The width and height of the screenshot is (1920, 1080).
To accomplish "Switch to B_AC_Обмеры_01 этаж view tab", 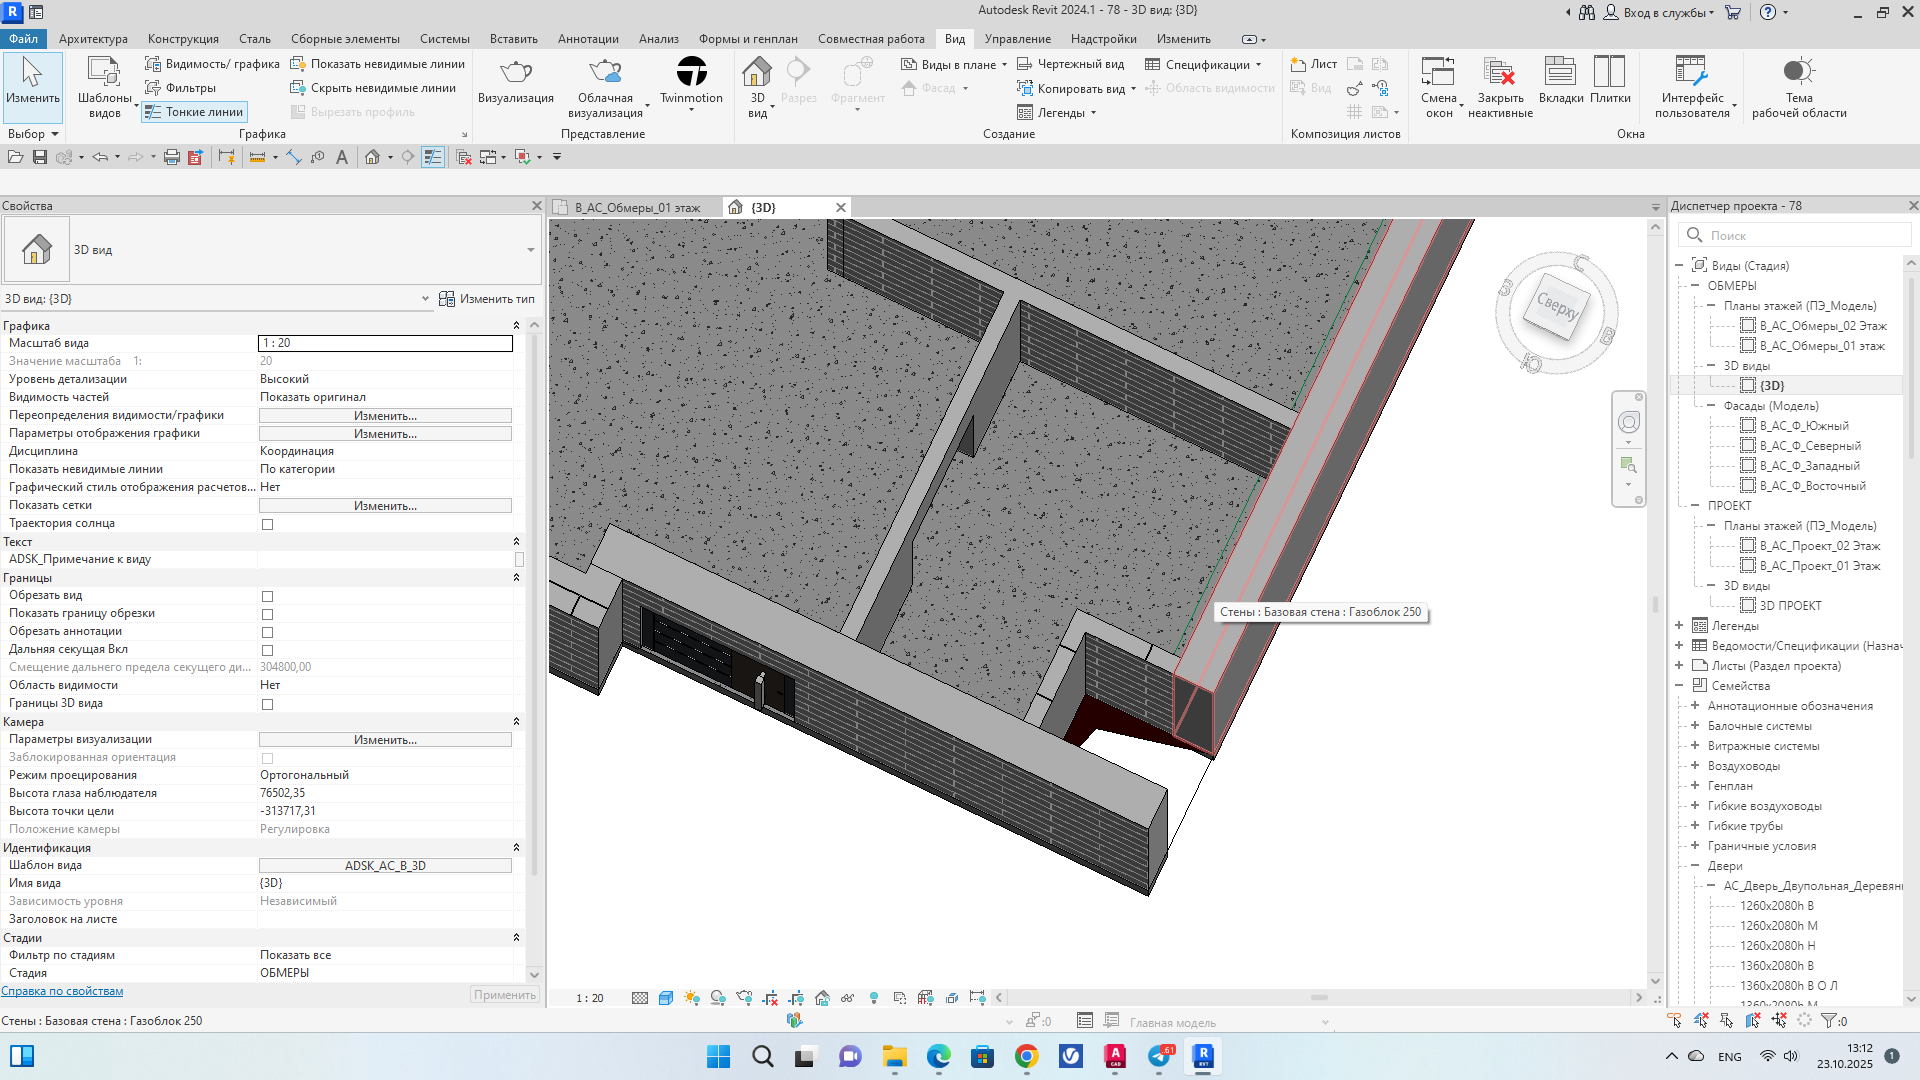I will [x=637, y=208].
